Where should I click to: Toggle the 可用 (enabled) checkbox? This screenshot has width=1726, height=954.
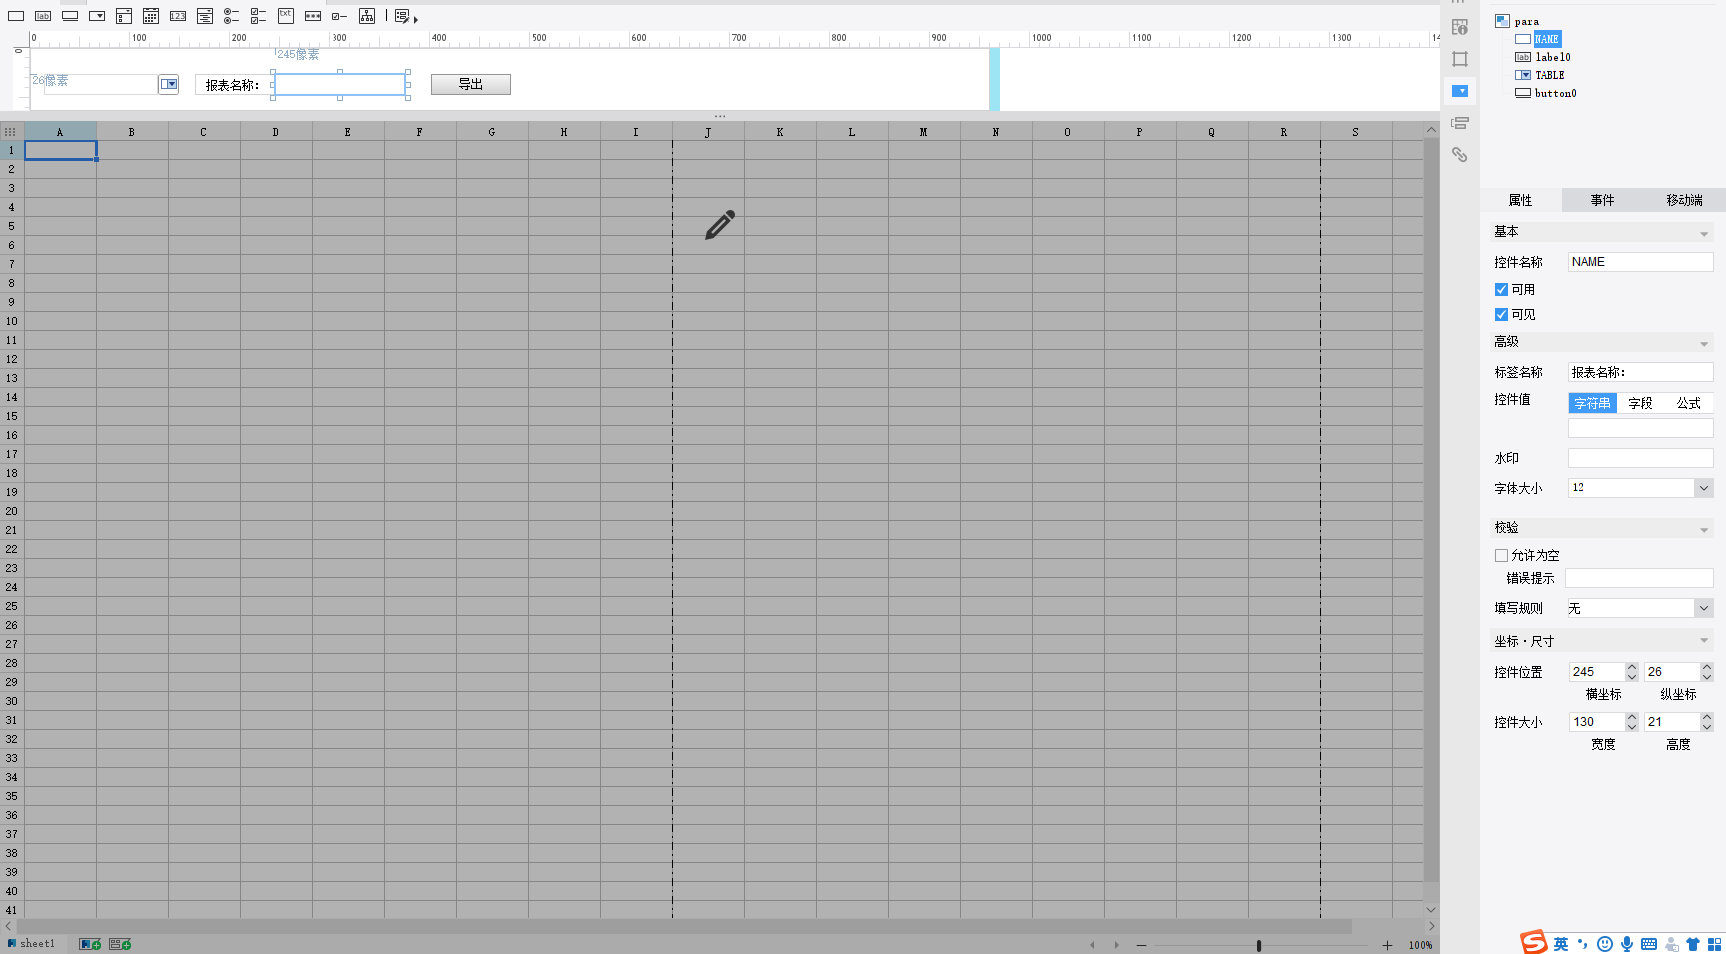click(1501, 290)
